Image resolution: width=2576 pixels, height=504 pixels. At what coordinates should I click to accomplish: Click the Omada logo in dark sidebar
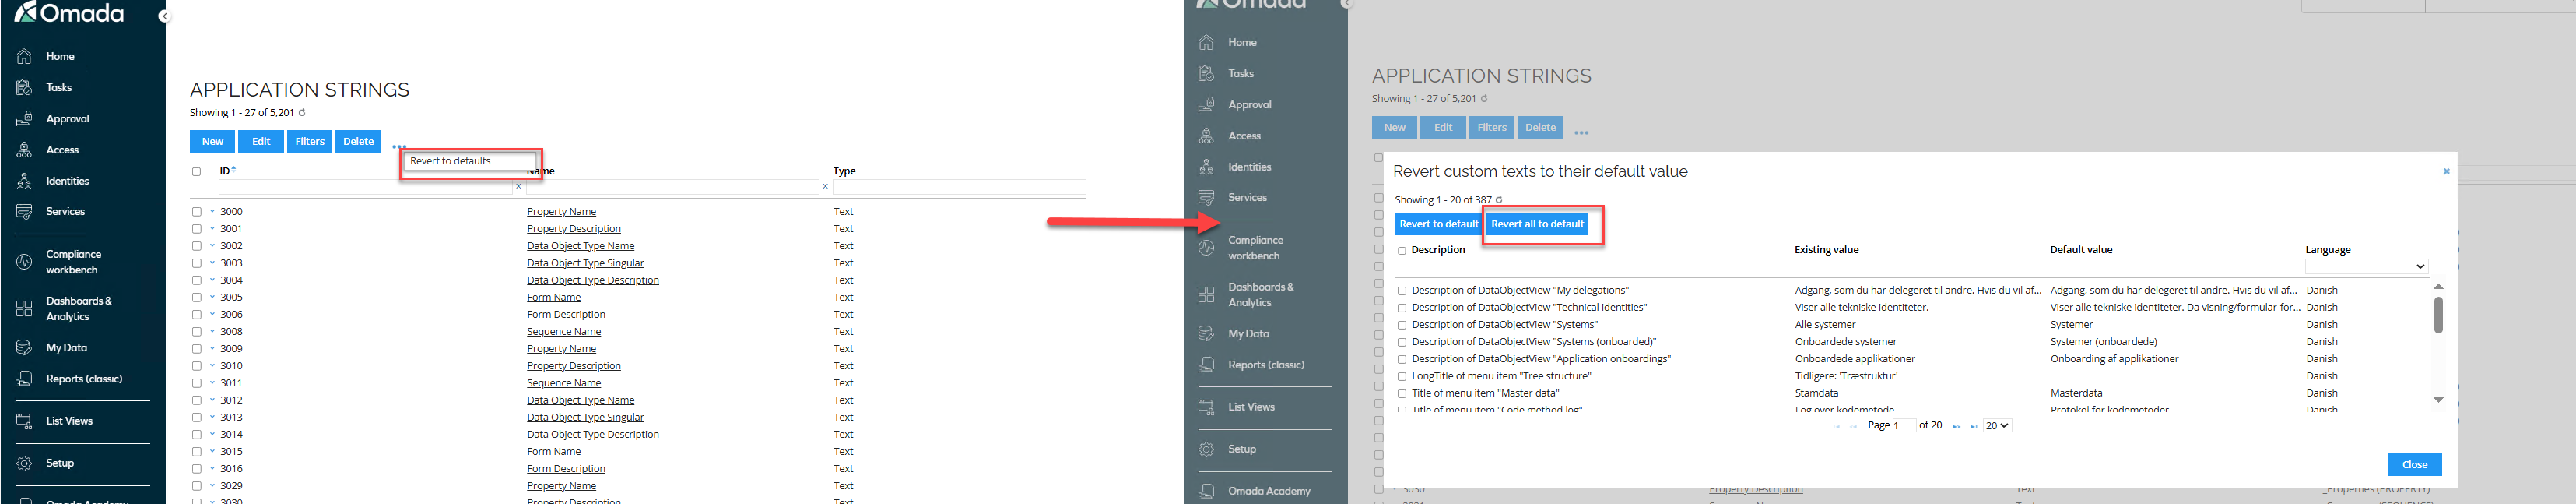[x=69, y=12]
